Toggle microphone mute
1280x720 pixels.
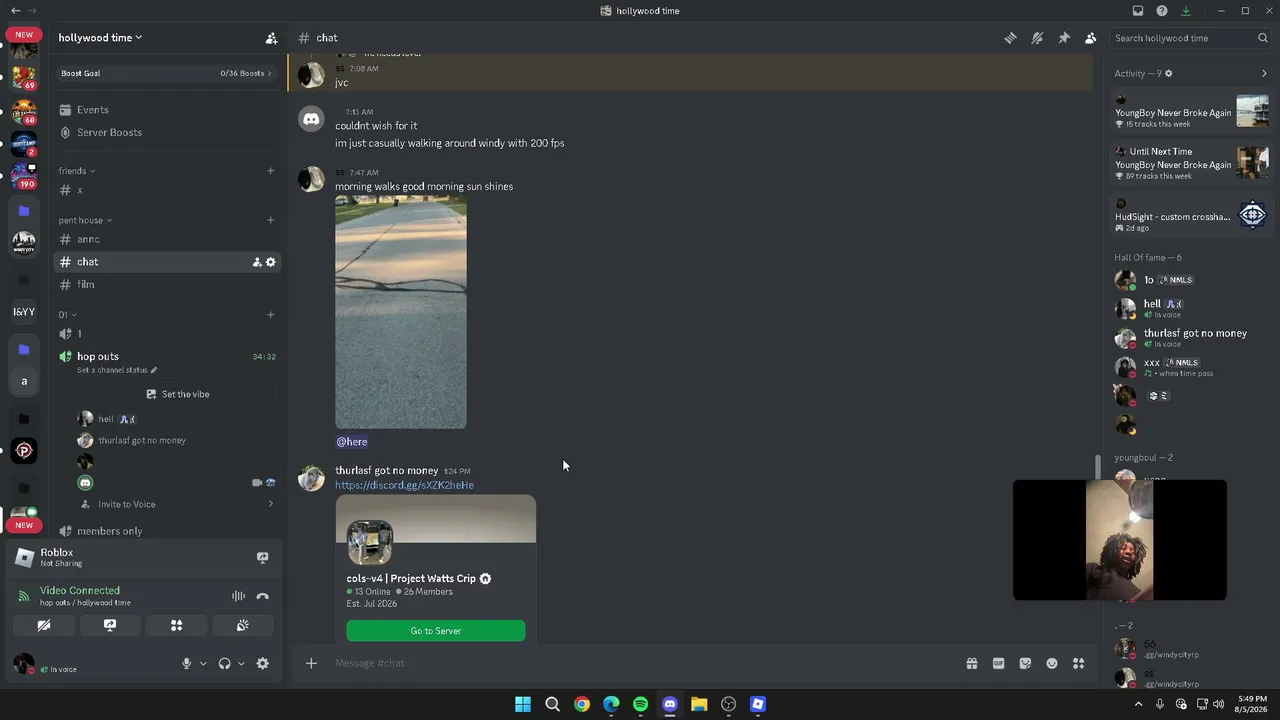click(x=186, y=663)
